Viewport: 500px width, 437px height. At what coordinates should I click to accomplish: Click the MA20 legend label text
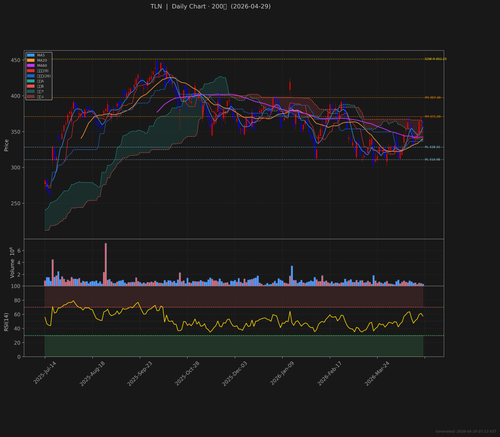click(42, 60)
